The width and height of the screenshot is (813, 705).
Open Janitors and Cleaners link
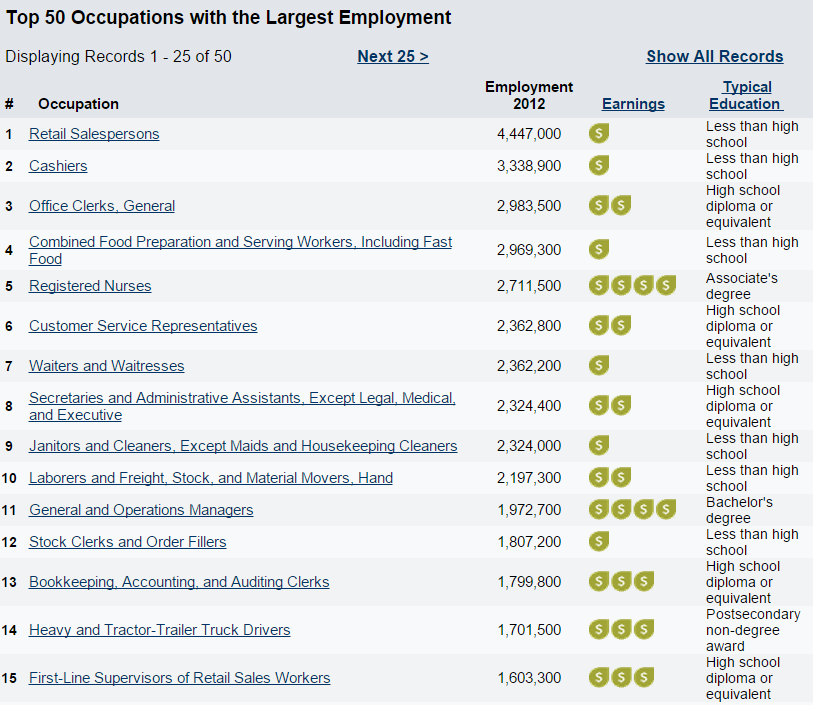point(243,446)
